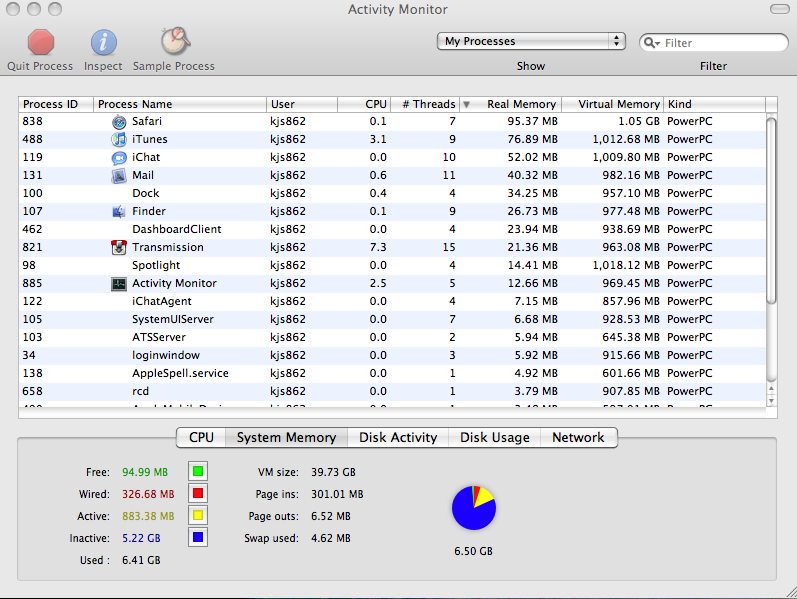This screenshot has height=599, width=797.
Task: Click the red Wired memory swatch
Action: (198, 493)
